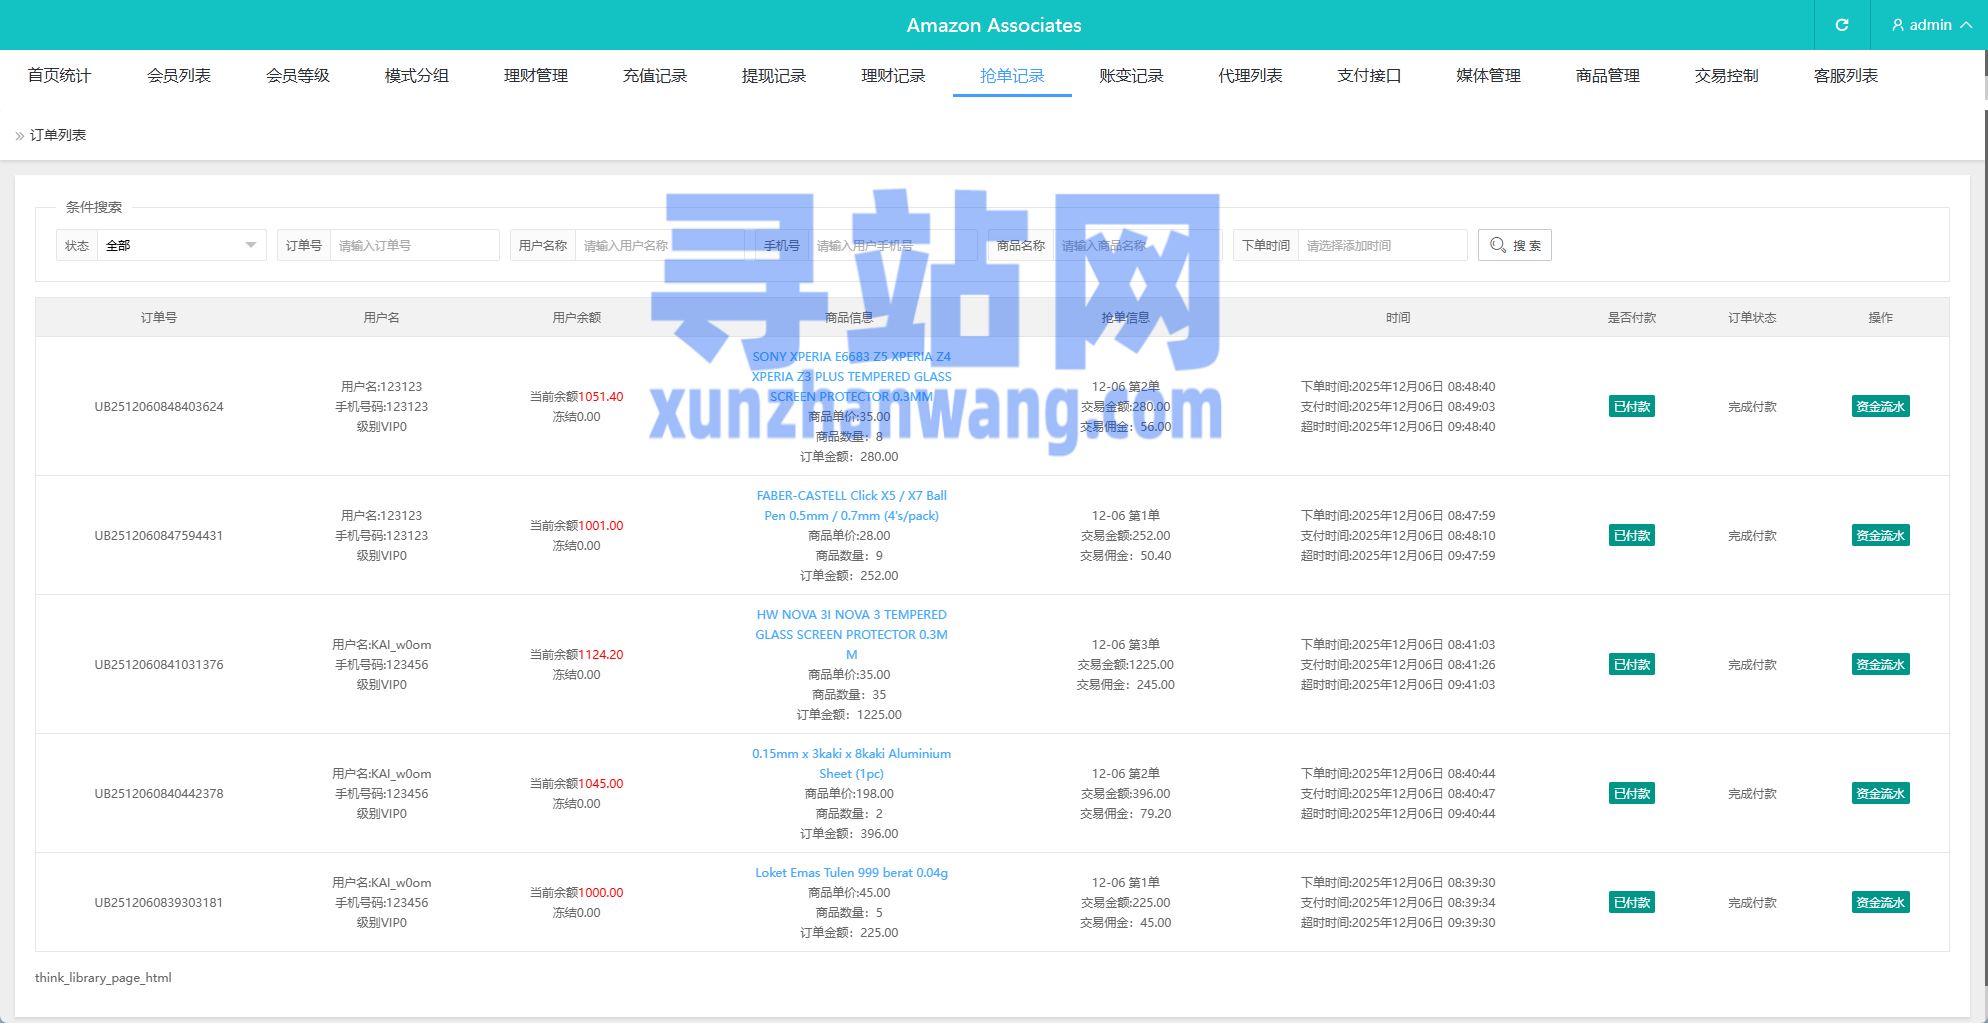
Task: Open the 下单时间 date picker
Action: click(x=1383, y=245)
